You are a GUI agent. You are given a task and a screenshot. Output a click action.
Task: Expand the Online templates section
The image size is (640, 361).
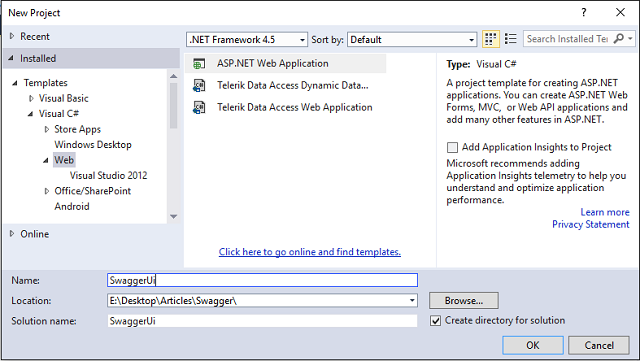click(x=12, y=234)
